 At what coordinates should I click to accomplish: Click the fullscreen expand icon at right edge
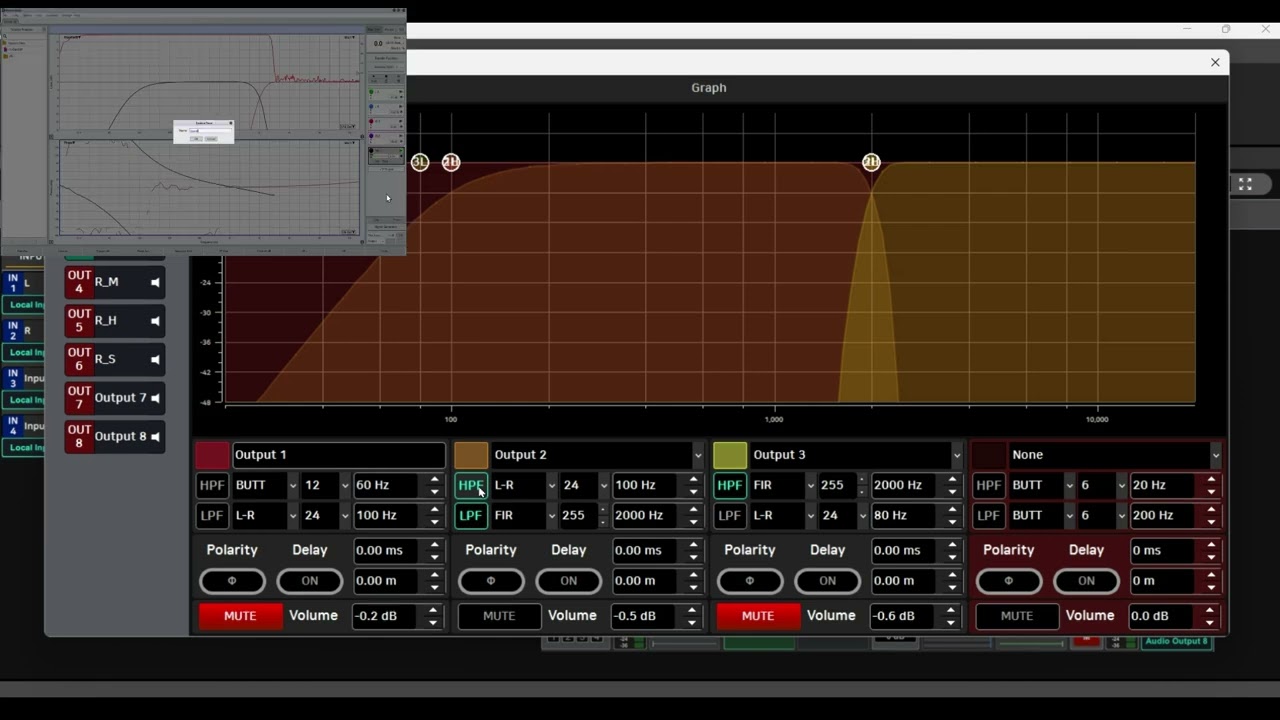pos(1245,184)
